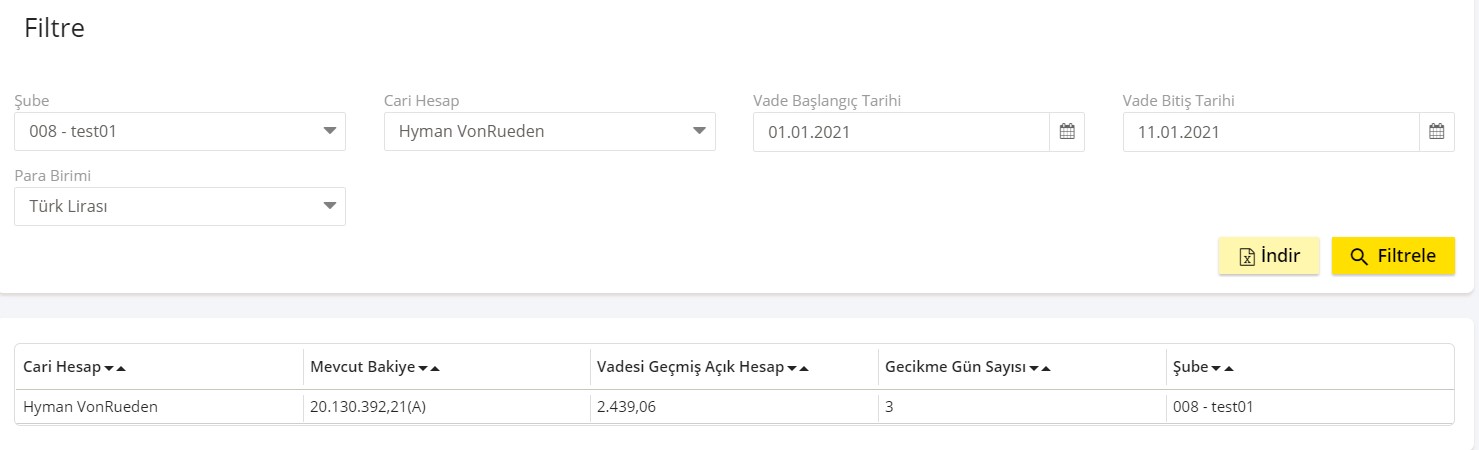The width and height of the screenshot is (1479, 450).
Task: Select the Hyman VonRueden table row
Action: (735, 407)
